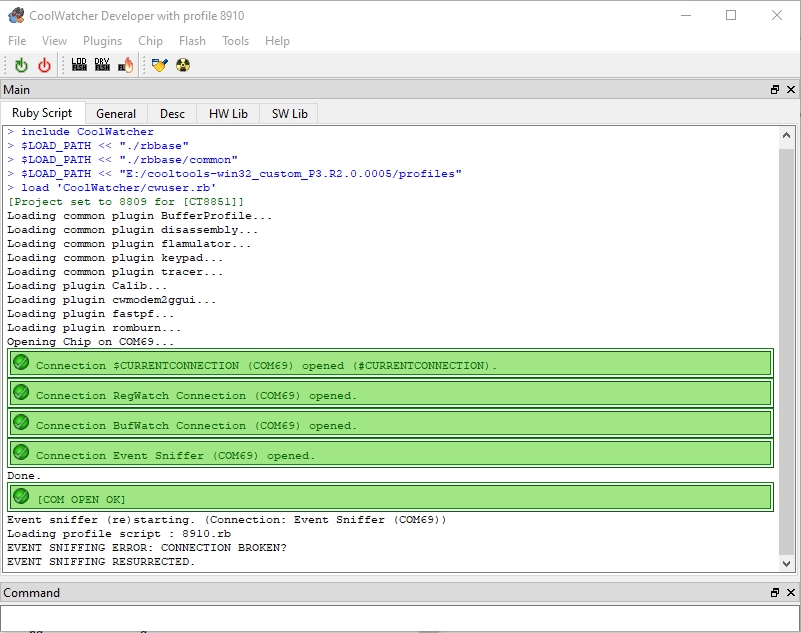The height and width of the screenshot is (633, 801).
Task: Switch to the SW Lib tab
Action: point(289,113)
